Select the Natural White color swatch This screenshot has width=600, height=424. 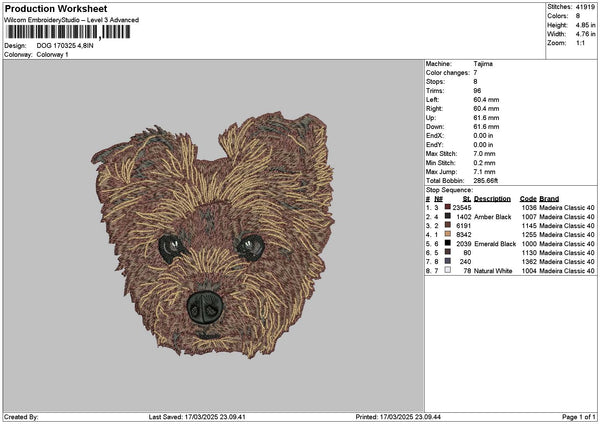click(x=448, y=270)
